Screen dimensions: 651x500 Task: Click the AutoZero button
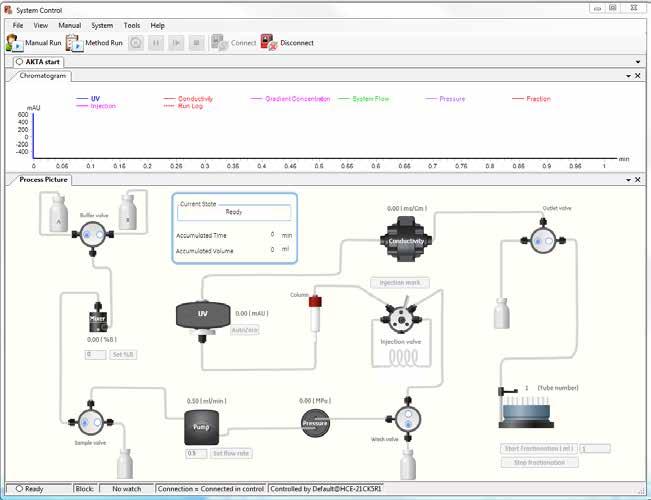pyautogui.click(x=245, y=330)
